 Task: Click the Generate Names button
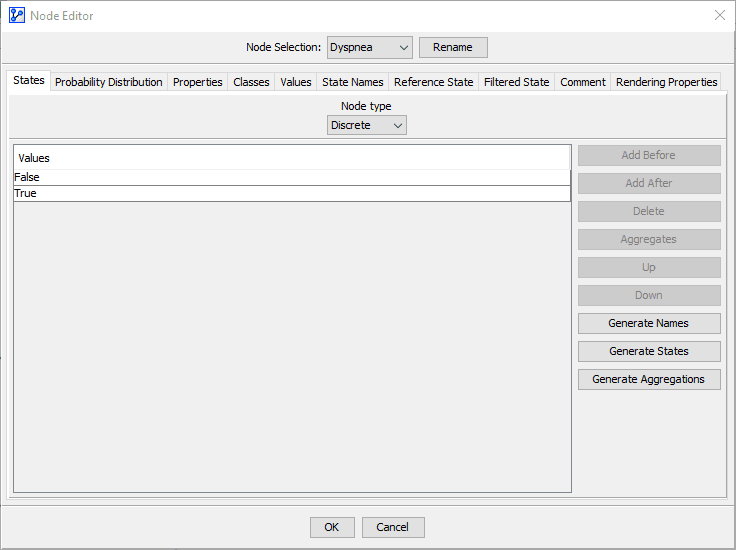pyautogui.click(x=649, y=323)
